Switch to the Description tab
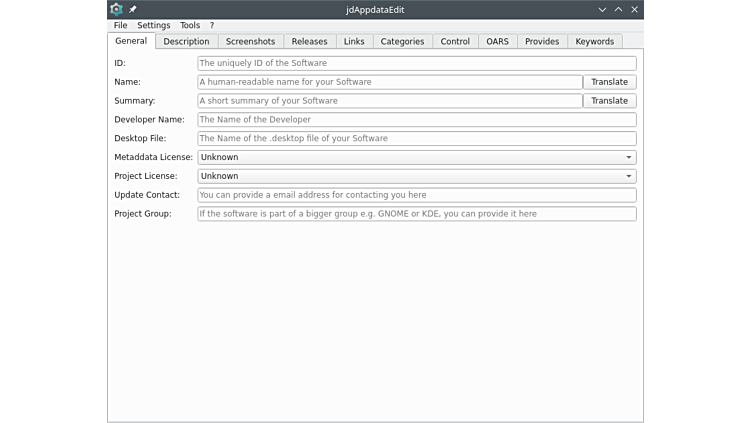The width and height of the screenshot is (752, 423). click(x=186, y=41)
